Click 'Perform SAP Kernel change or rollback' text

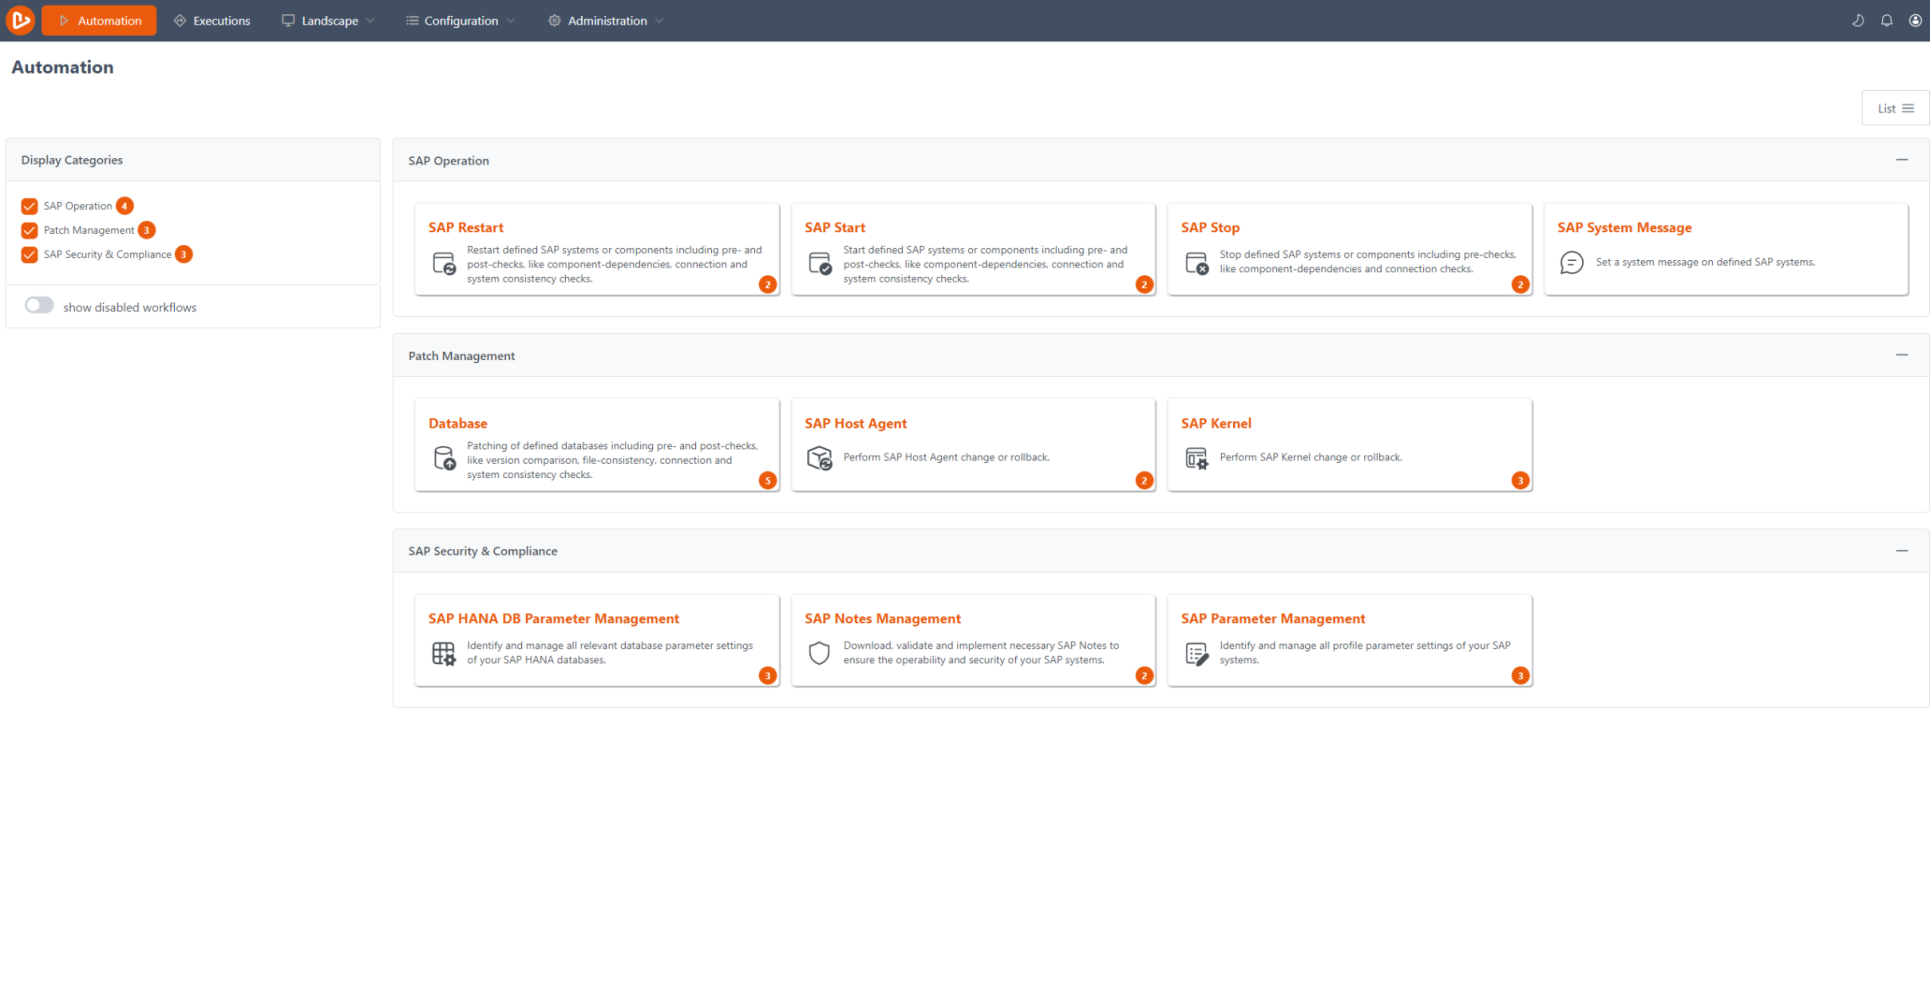point(1311,458)
